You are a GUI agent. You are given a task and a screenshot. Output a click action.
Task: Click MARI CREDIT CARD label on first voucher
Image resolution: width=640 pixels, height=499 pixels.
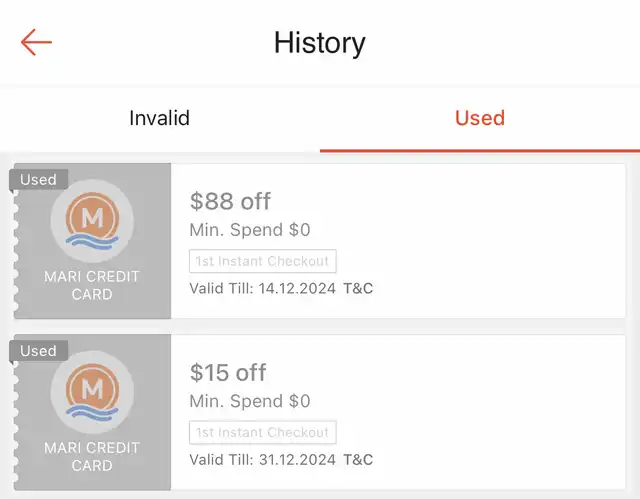coord(92,285)
